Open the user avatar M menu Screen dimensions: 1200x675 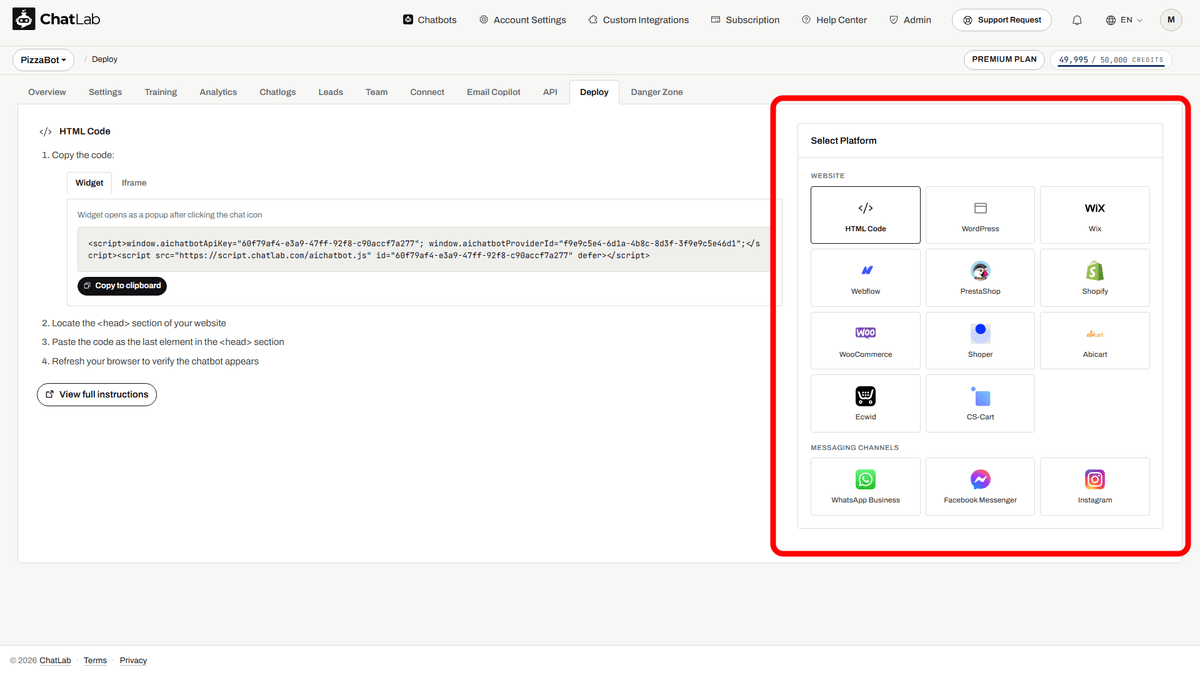point(1171,20)
